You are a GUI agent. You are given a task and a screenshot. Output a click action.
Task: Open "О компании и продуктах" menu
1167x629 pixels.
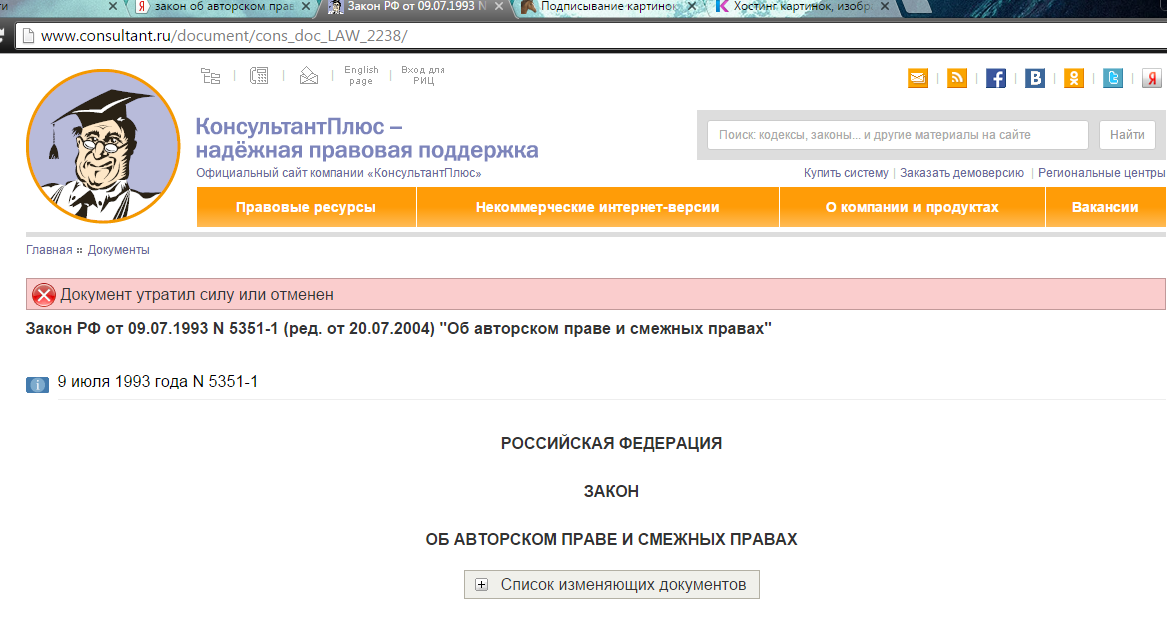pyautogui.click(x=912, y=207)
